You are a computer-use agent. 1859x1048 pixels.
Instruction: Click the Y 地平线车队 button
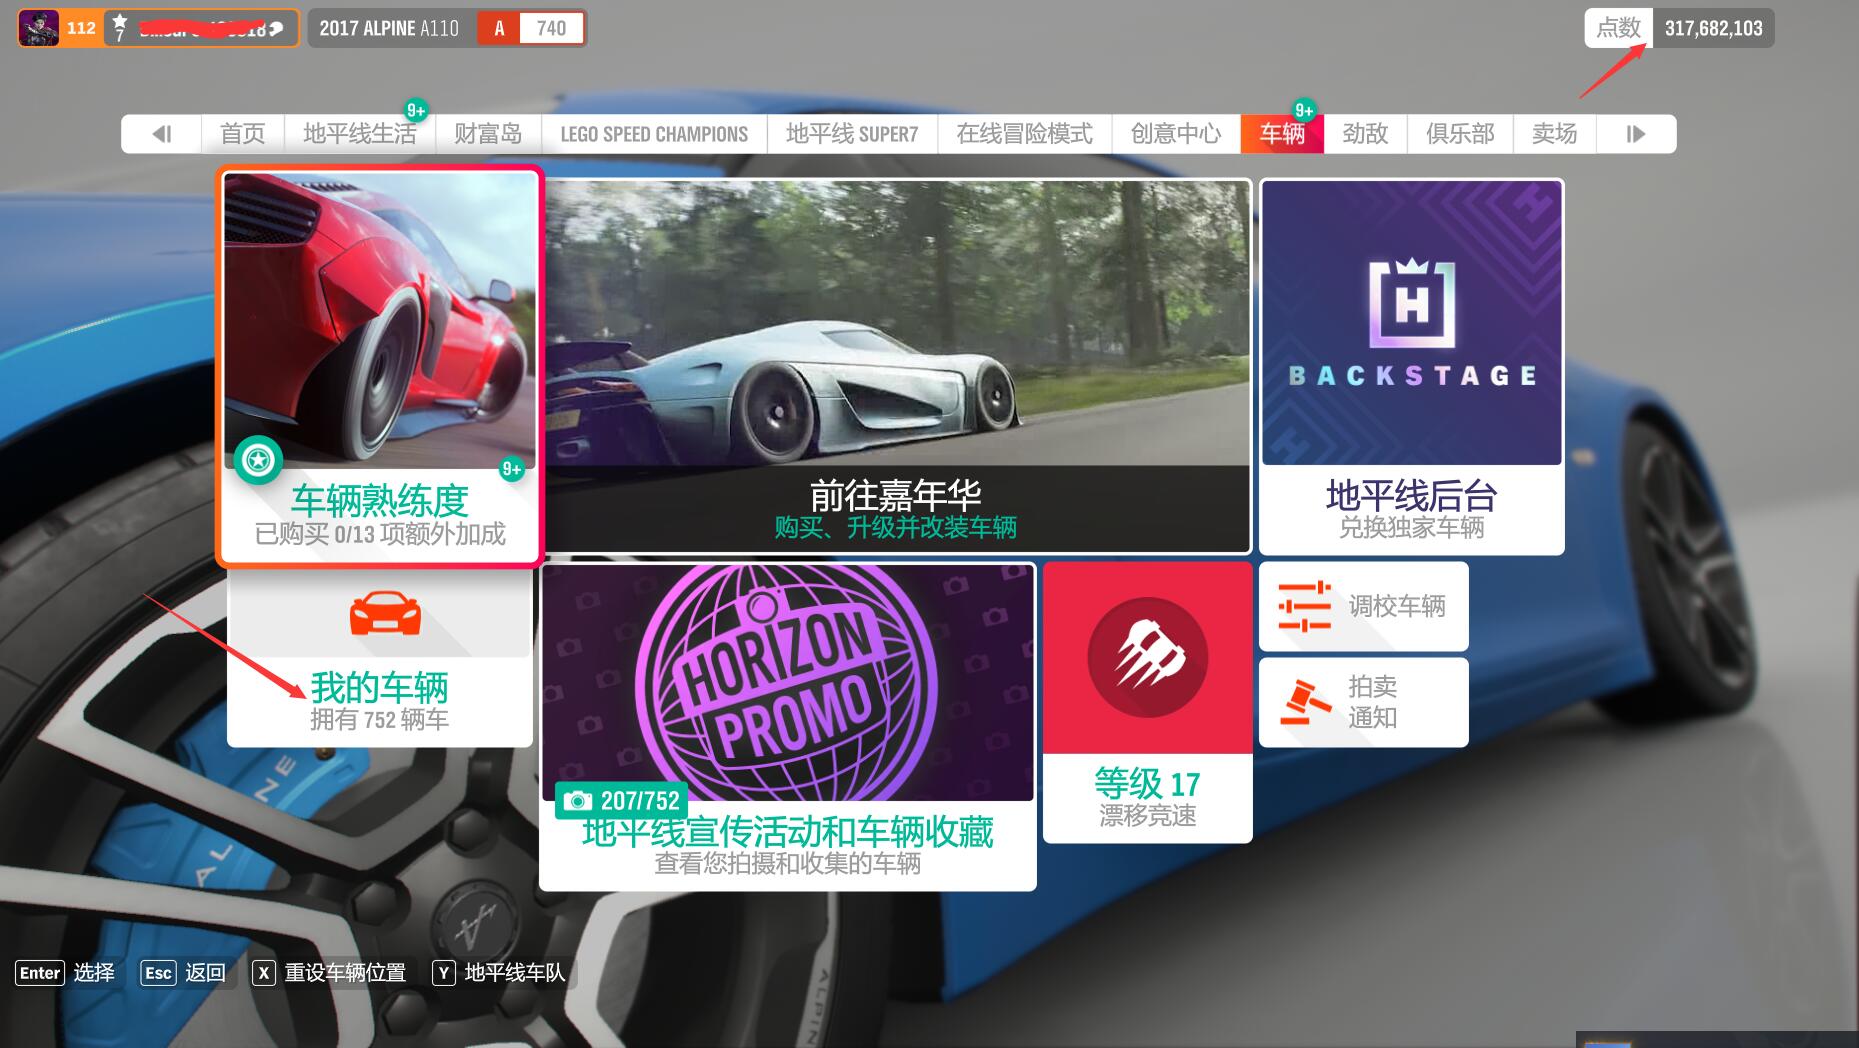500,973
